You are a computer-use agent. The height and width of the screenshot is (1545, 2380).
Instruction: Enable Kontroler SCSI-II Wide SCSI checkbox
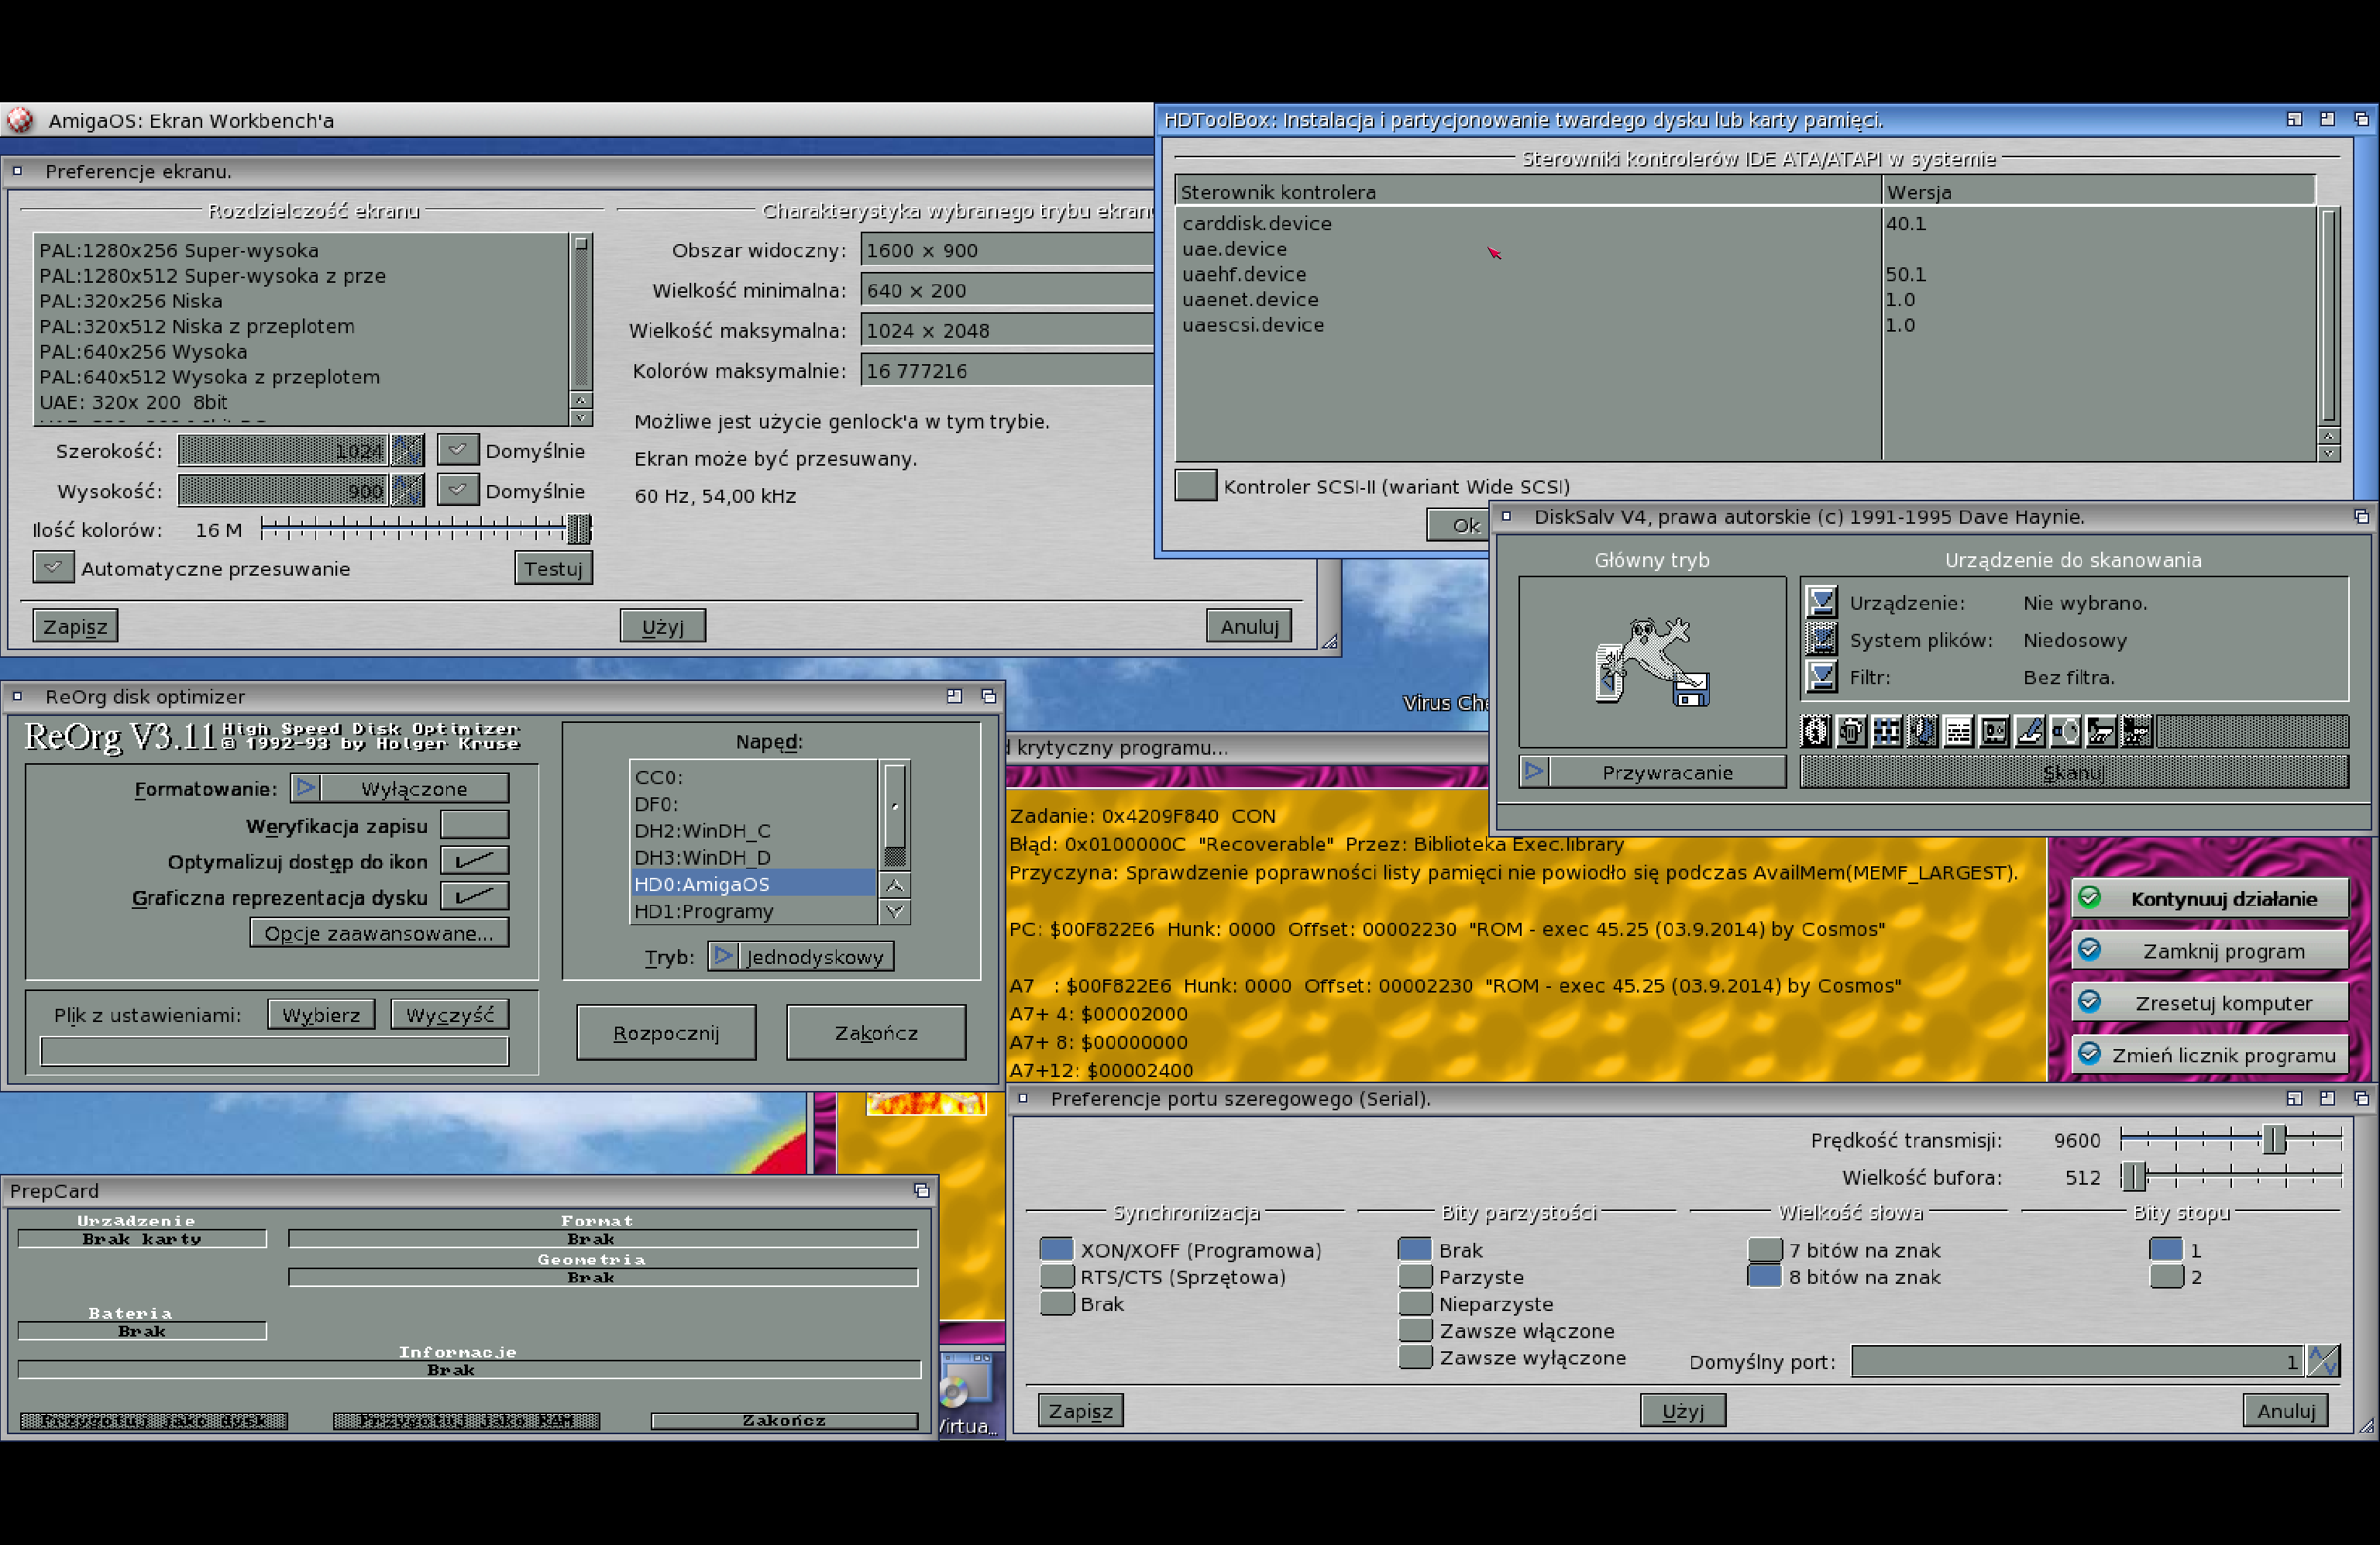[x=1195, y=485]
